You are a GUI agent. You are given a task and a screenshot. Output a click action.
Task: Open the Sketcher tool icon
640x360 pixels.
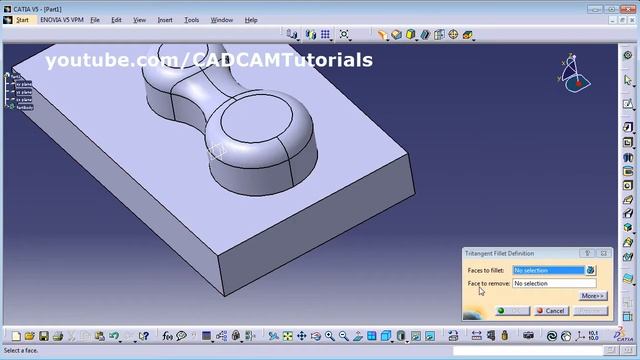point(627,104)
